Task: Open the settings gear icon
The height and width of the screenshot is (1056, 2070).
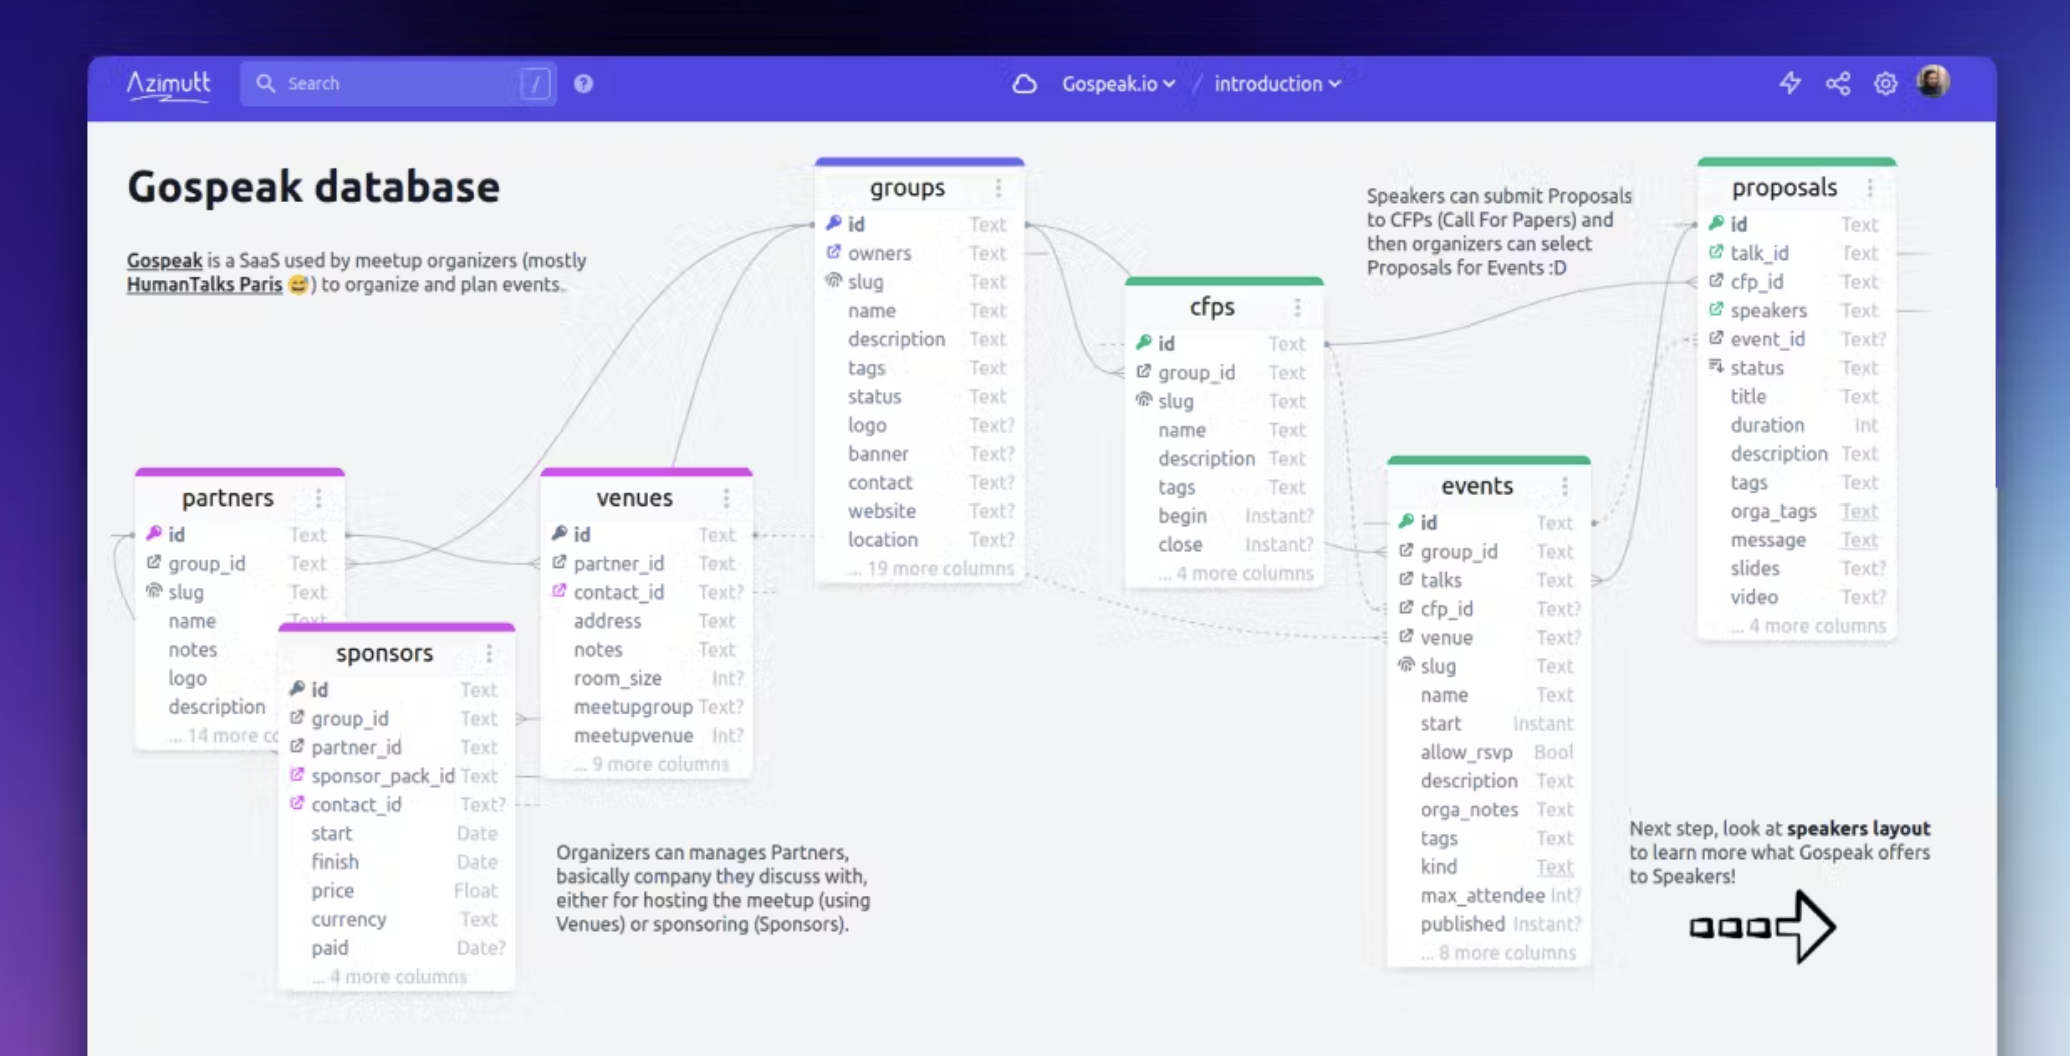Action: (1886, 83)
